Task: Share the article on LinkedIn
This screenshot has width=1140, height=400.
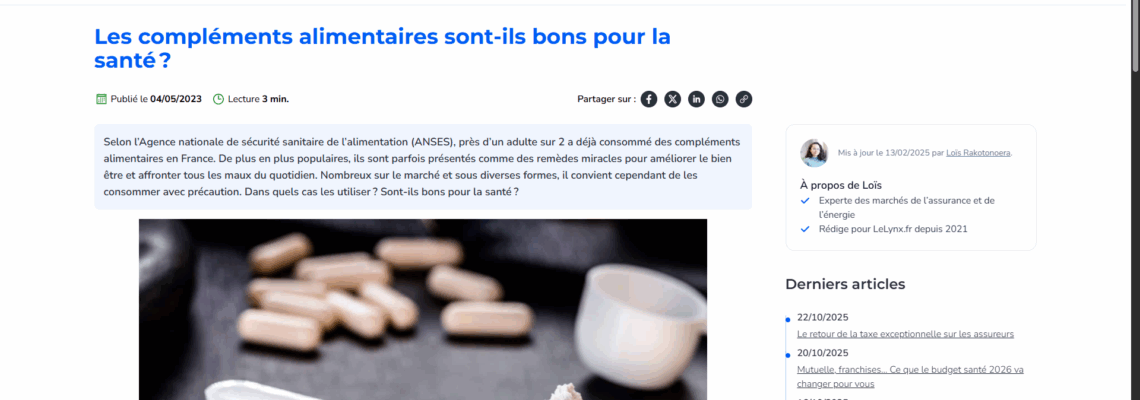Action: point(697,99)
